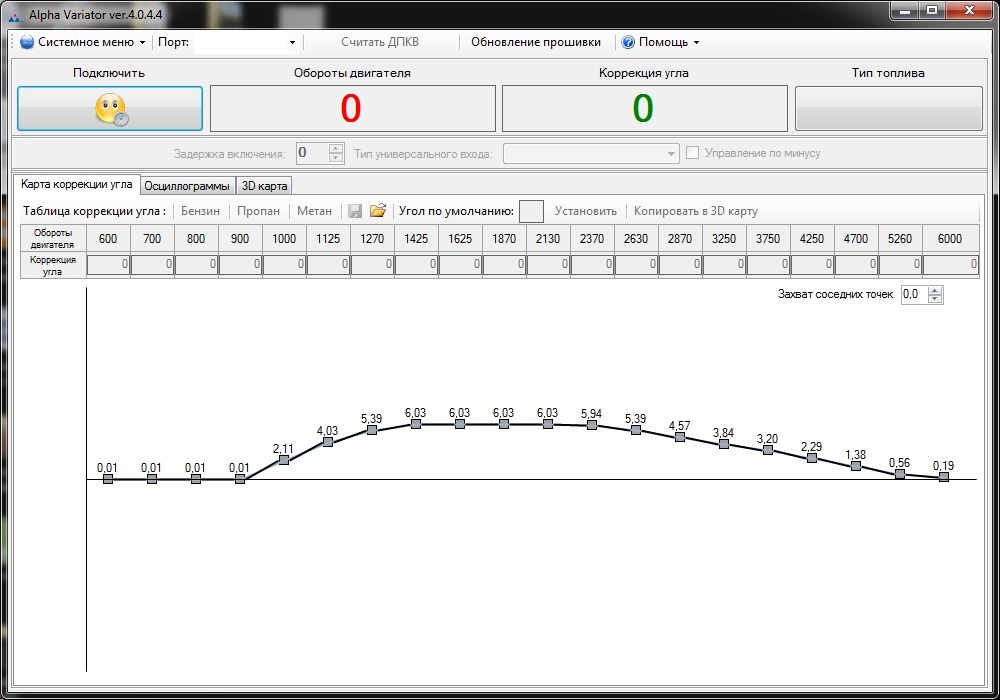Viewport: 1000px width, 700px height.
Task: Click the Обновление прошивки button
Action: [536, 42]
